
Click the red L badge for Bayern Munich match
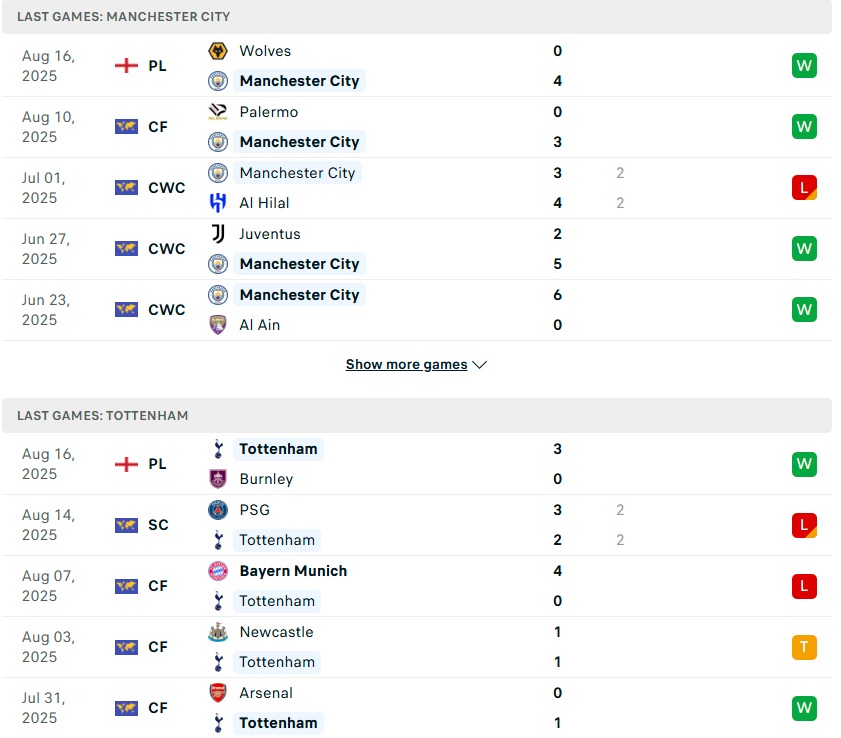[804, 586]
